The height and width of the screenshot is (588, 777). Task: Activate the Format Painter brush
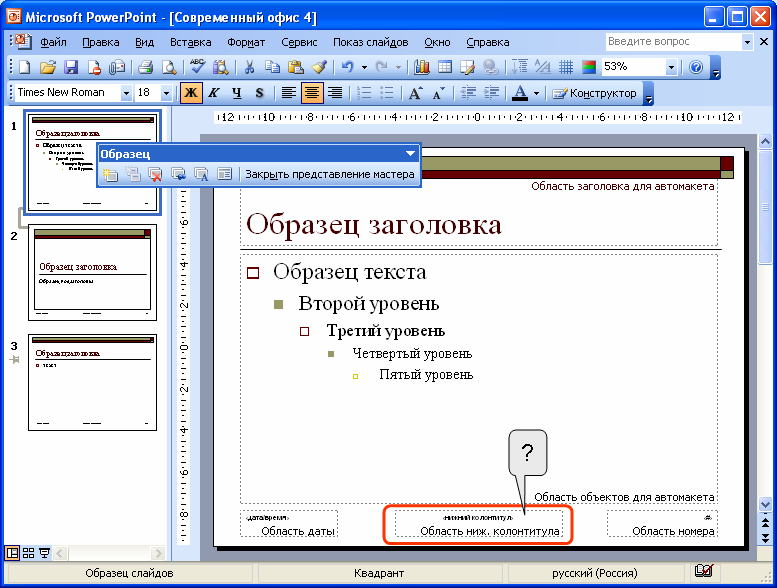point(319,67)
